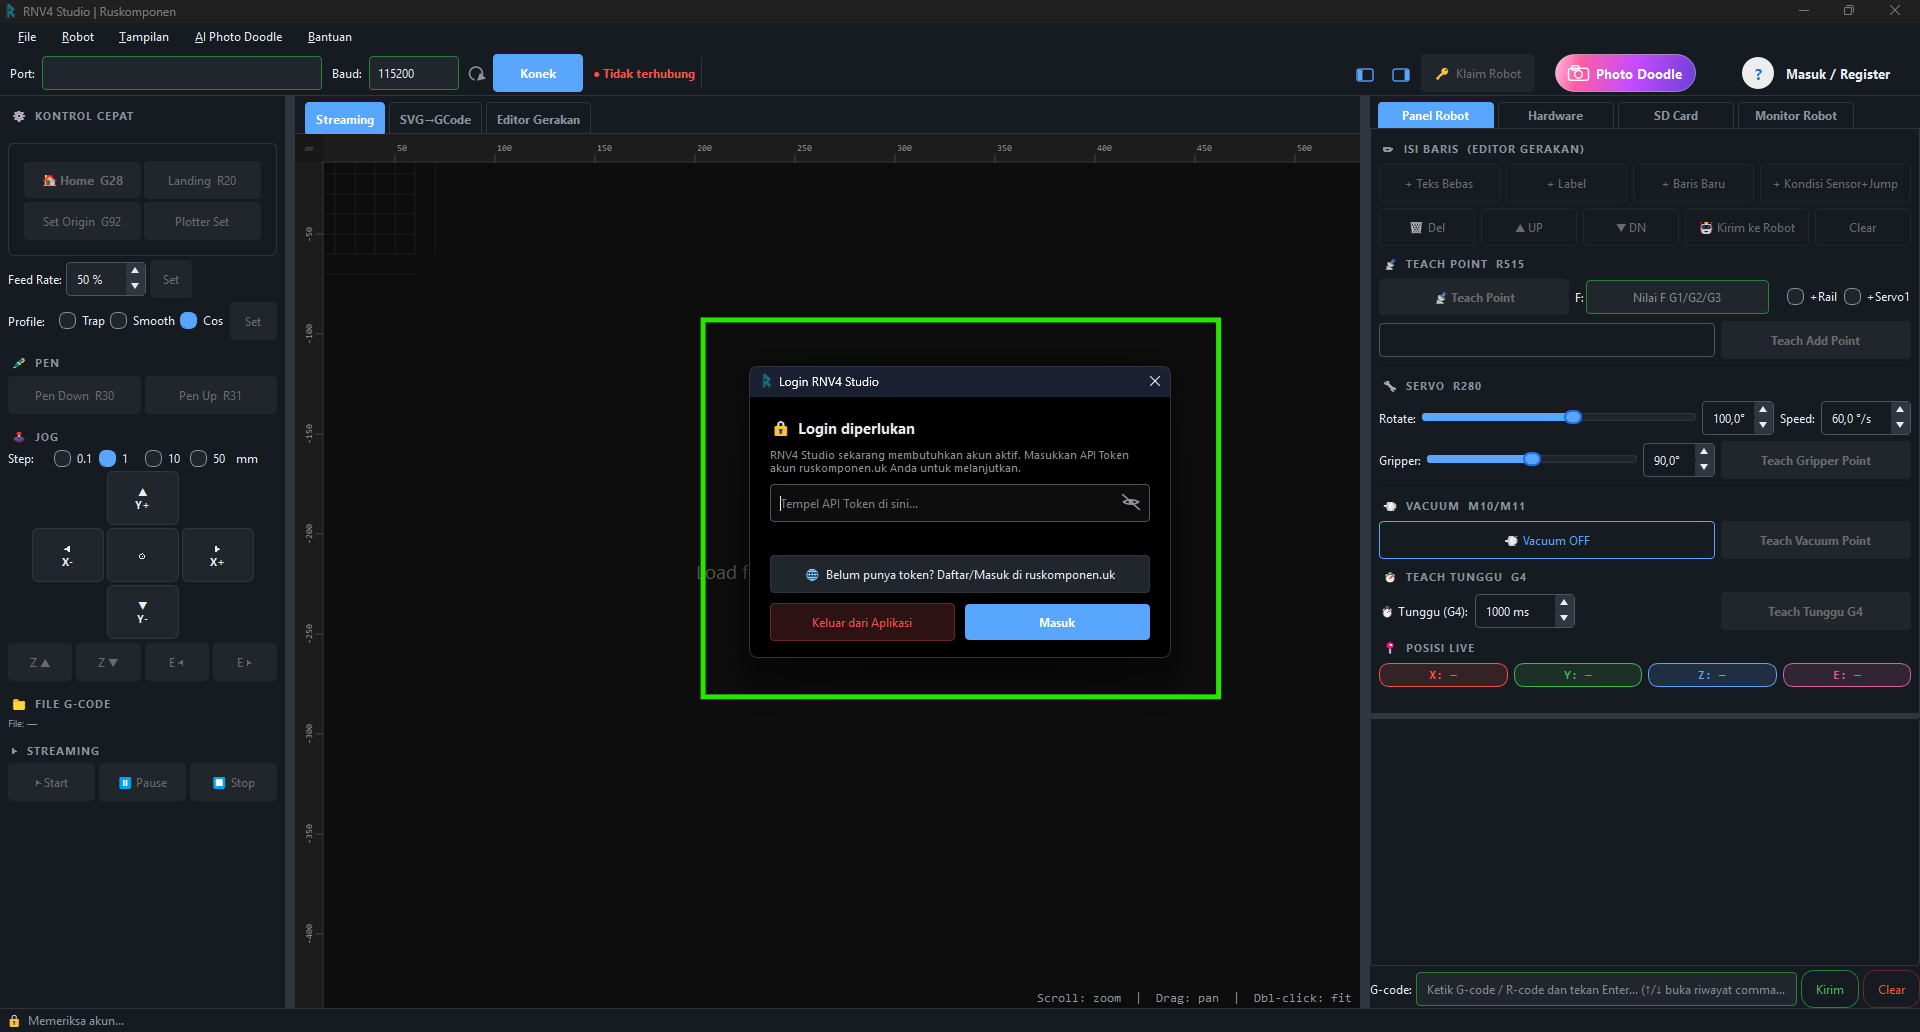Pause streaming with Pause button
This screenshot has width=1920, height=1032.
pos(143,783)
